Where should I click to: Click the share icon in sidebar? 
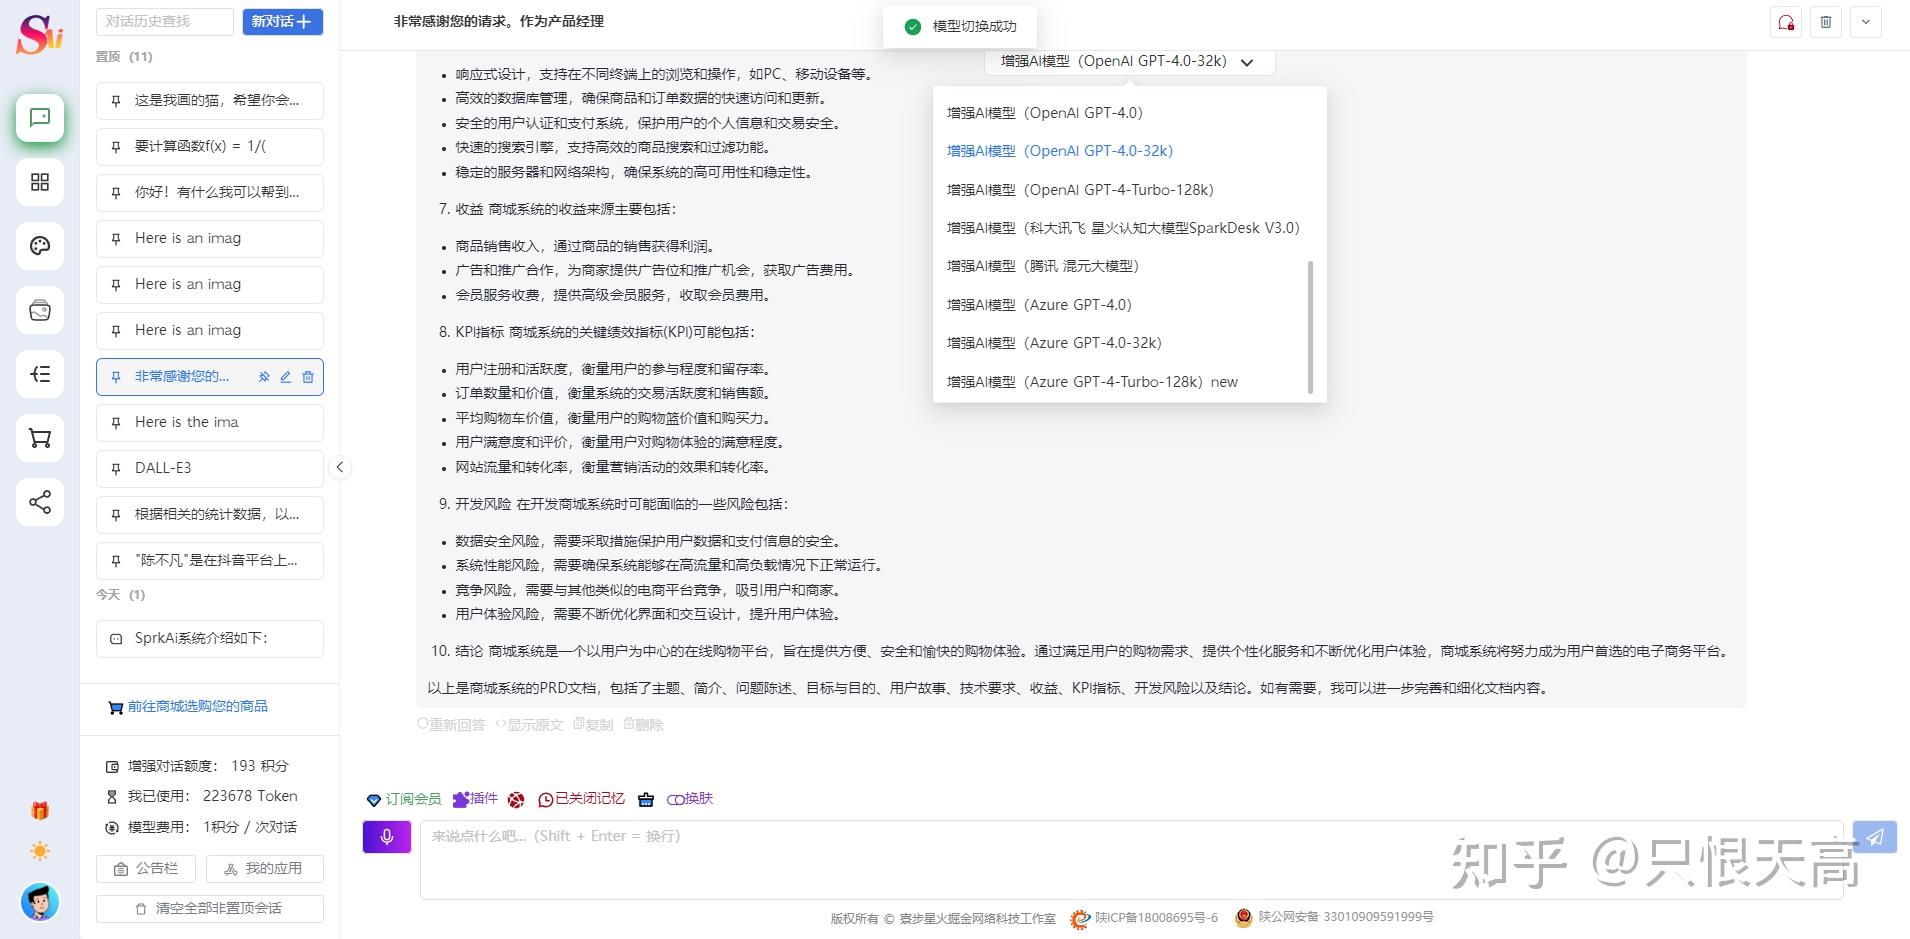click(39, 502)
